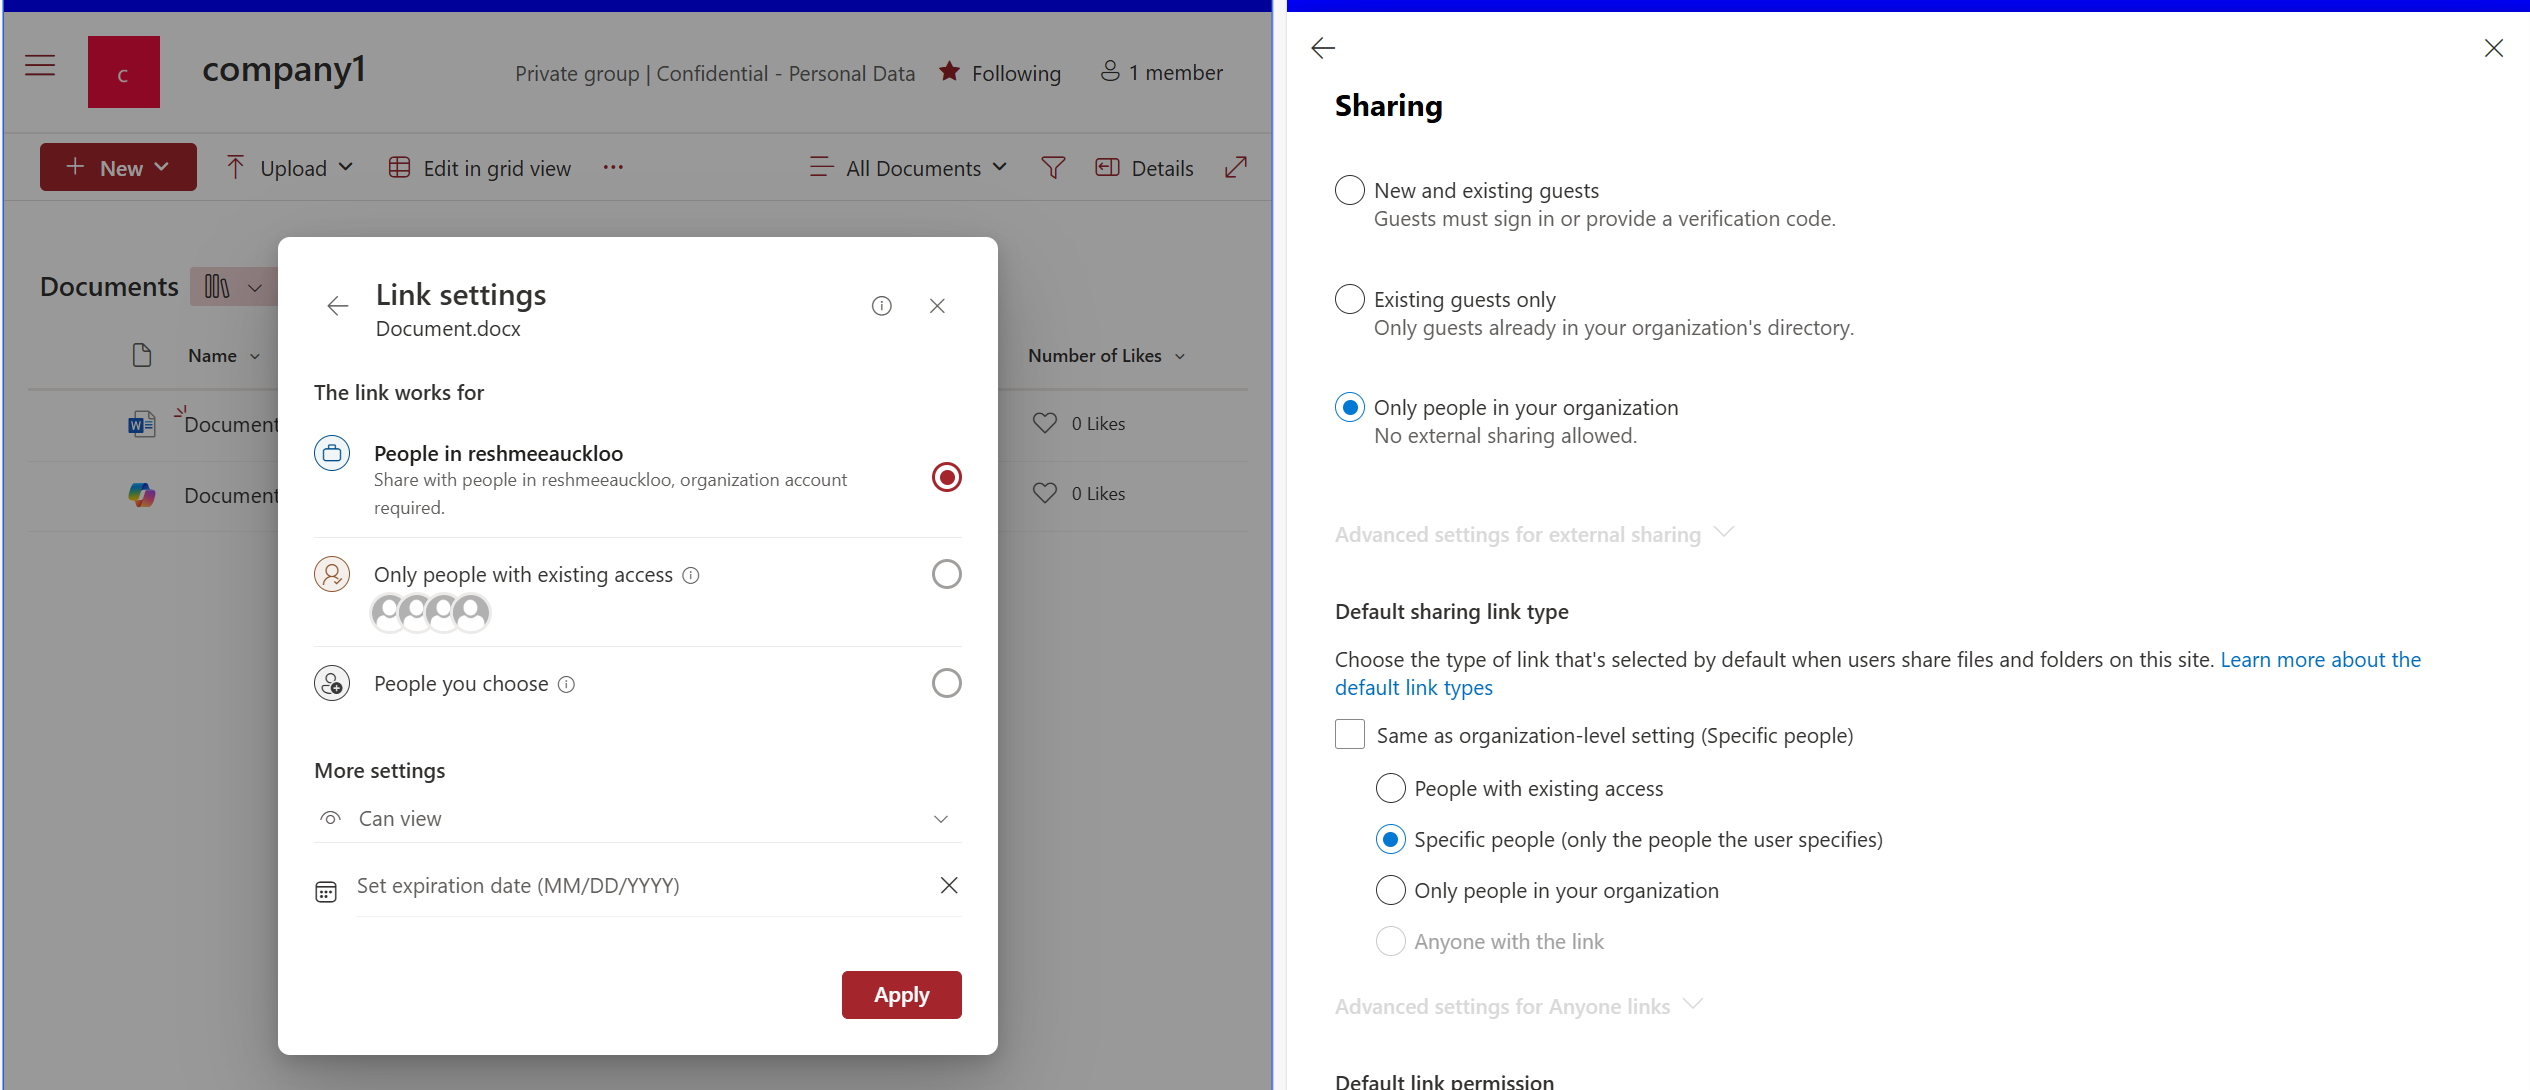Select People in reshmeeauckloo radio option
This screenshot has height=1090, width=2530.
tap(945, 477)
